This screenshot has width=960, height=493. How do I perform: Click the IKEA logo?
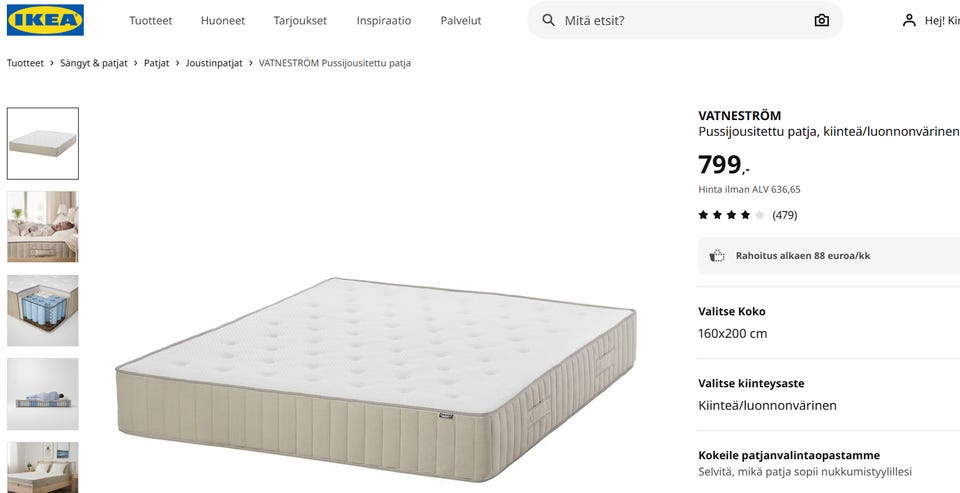45,20
